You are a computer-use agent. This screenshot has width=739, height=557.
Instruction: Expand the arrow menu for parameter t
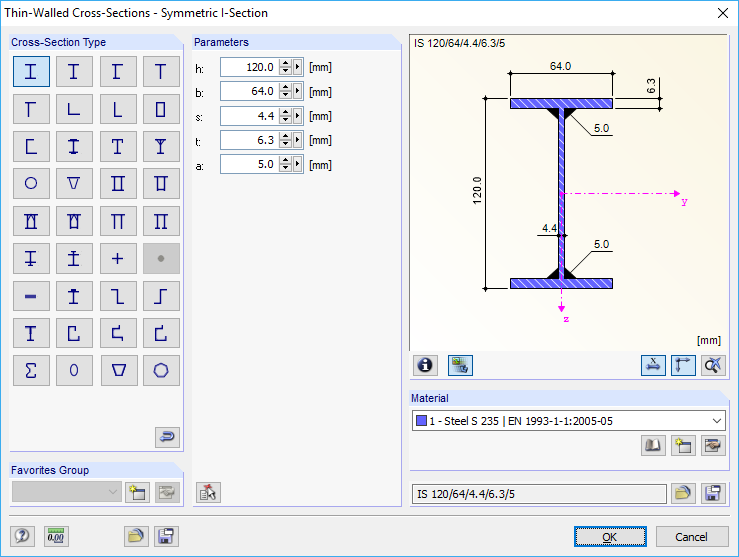(x=298, y=140)
